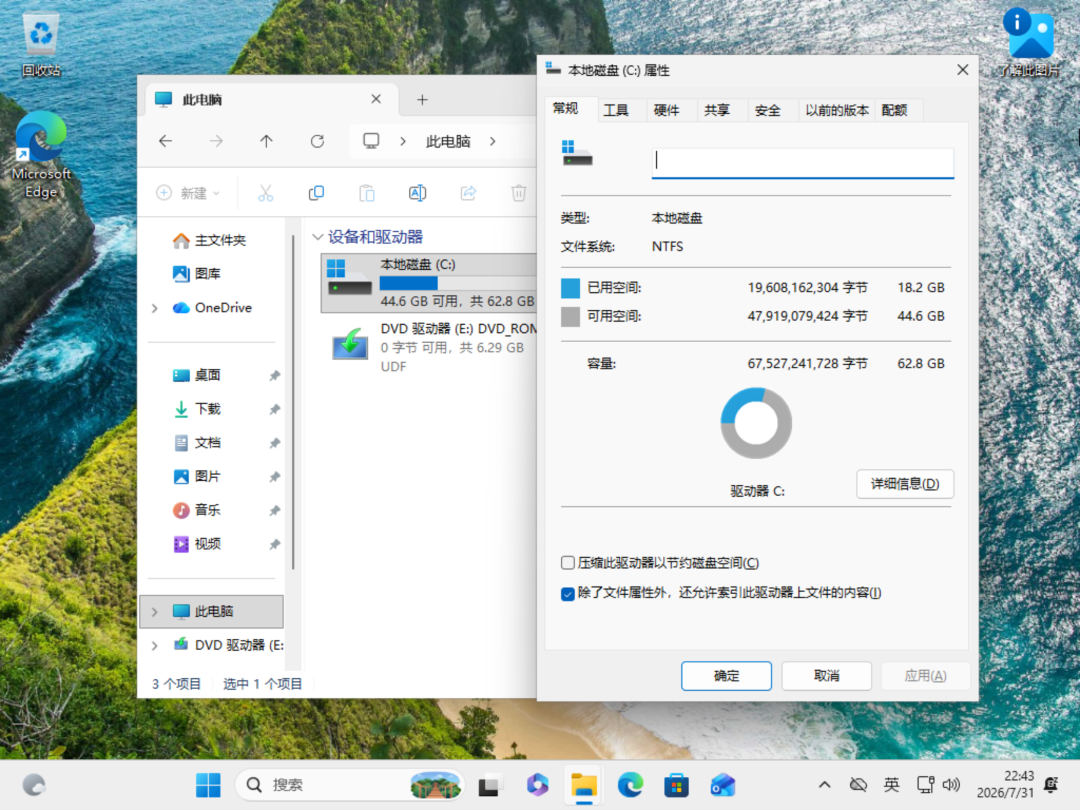The height and width of the screenshot is (810, 1080).
Task: Click the widgets icon on taskbar
Action: point(34,785)
